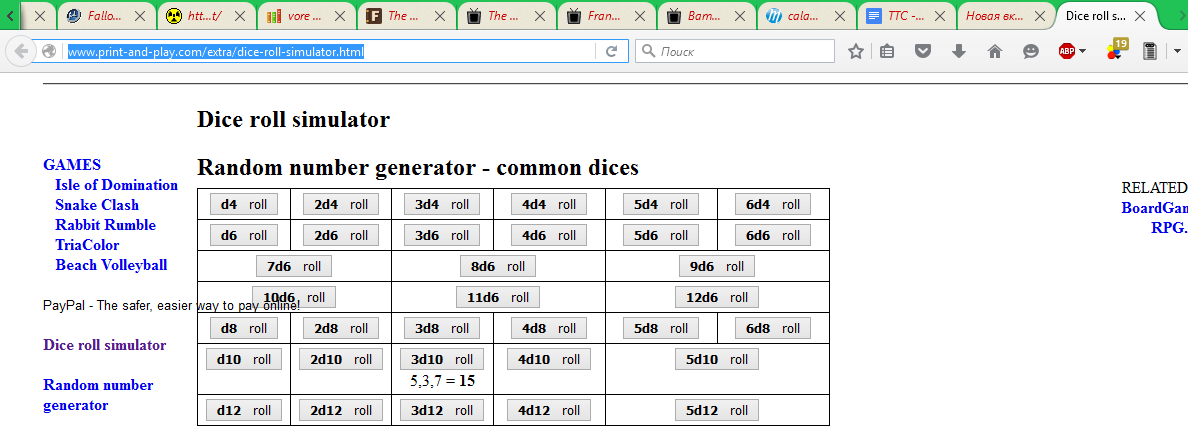Switch to the Fran... tab

click(x=603, y=15)
